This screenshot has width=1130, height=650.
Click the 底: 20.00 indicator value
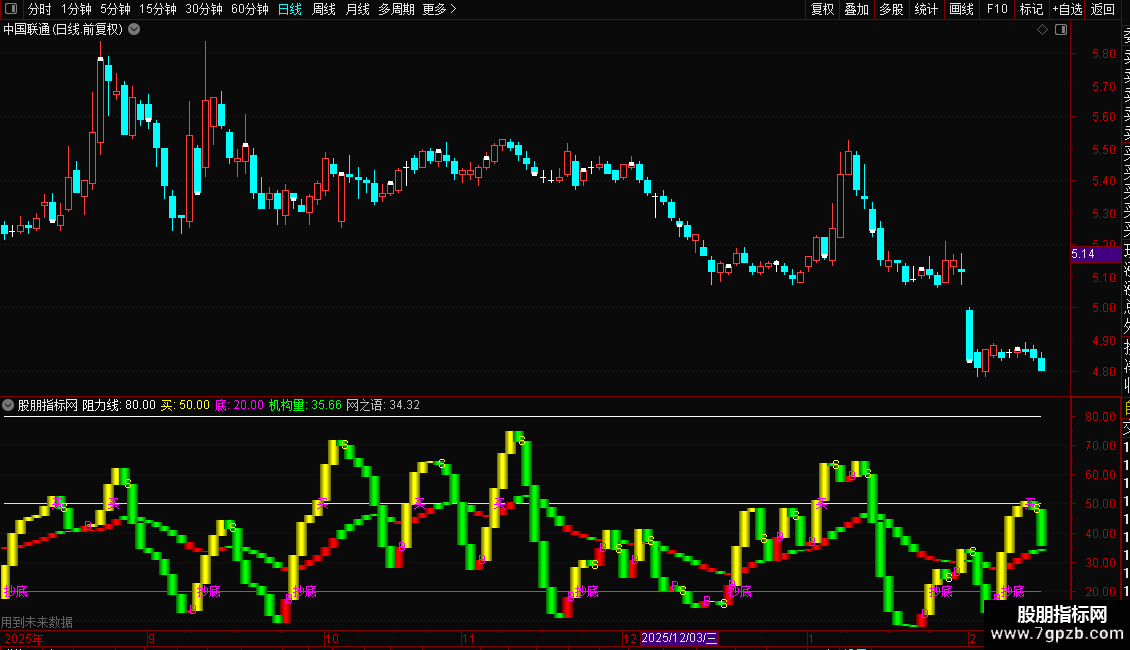239,405
